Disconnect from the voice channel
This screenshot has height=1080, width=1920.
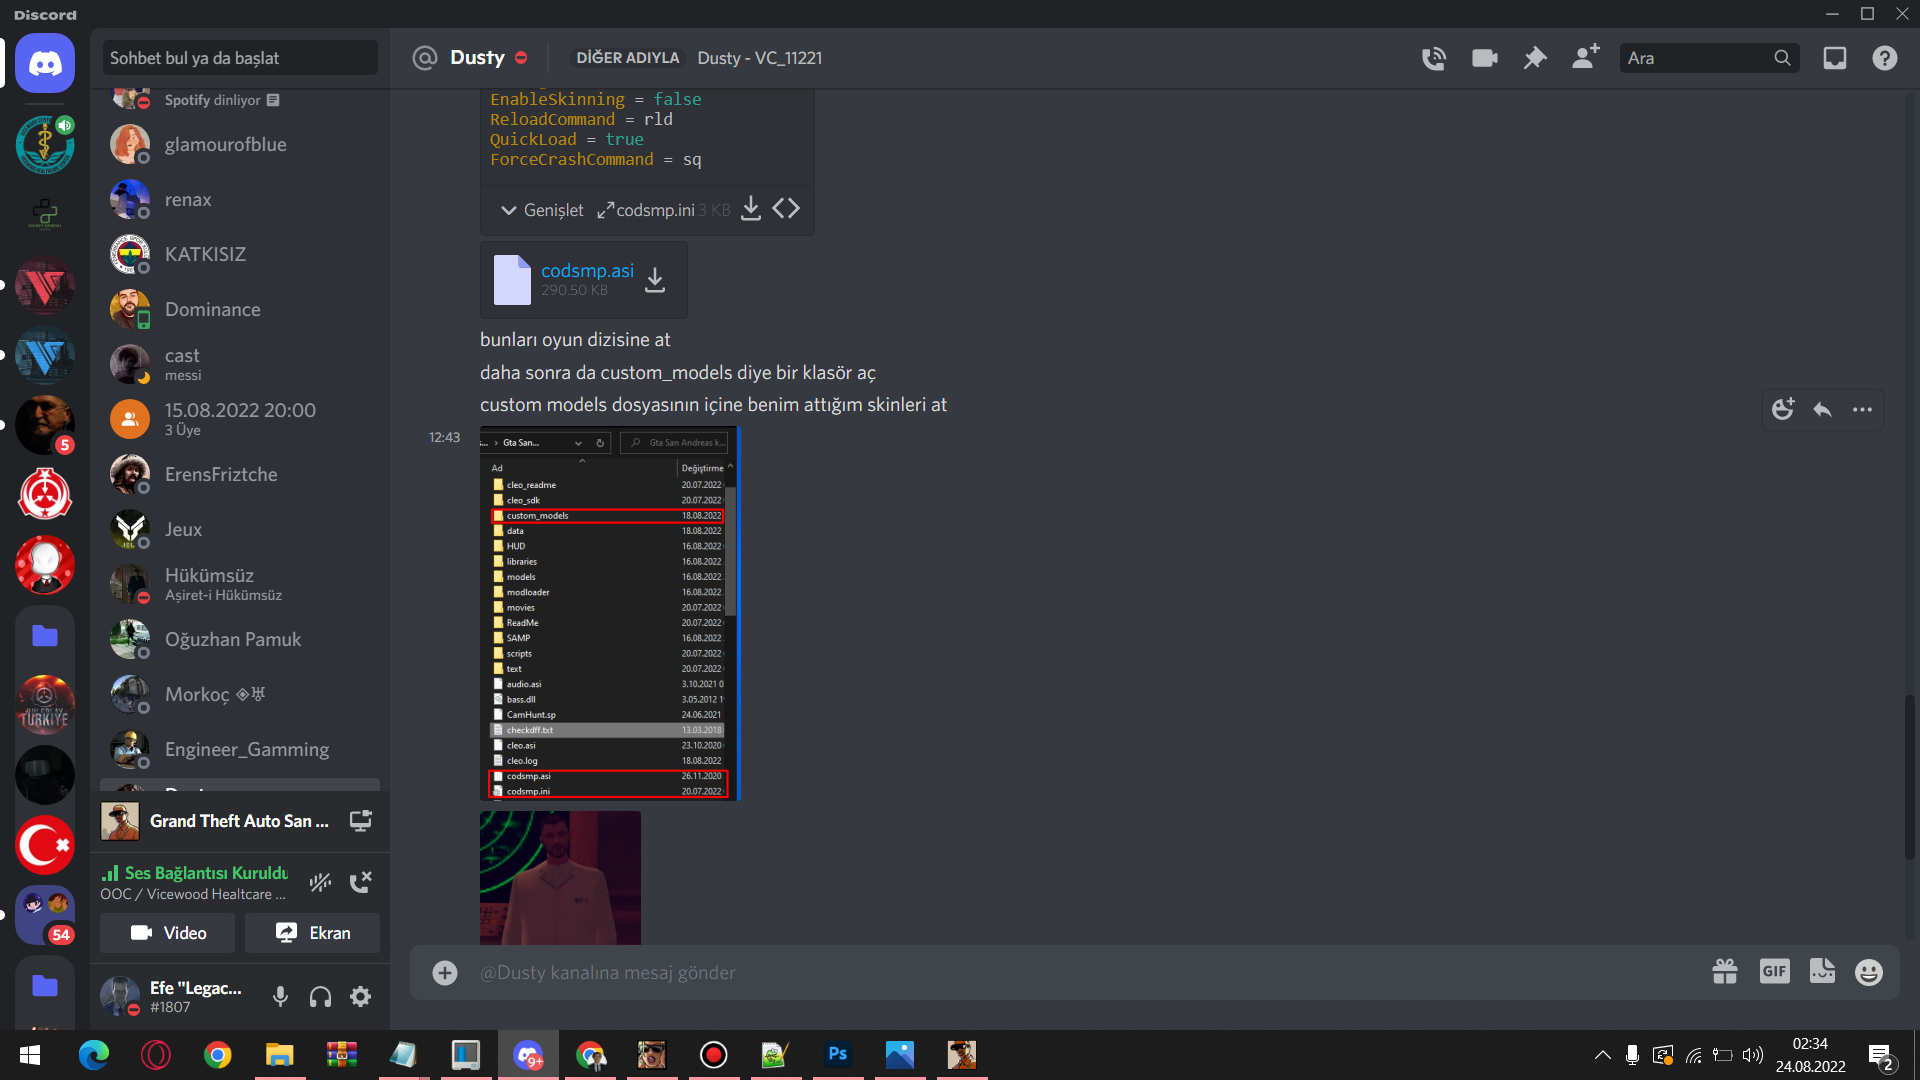click(x=360, y=881)
